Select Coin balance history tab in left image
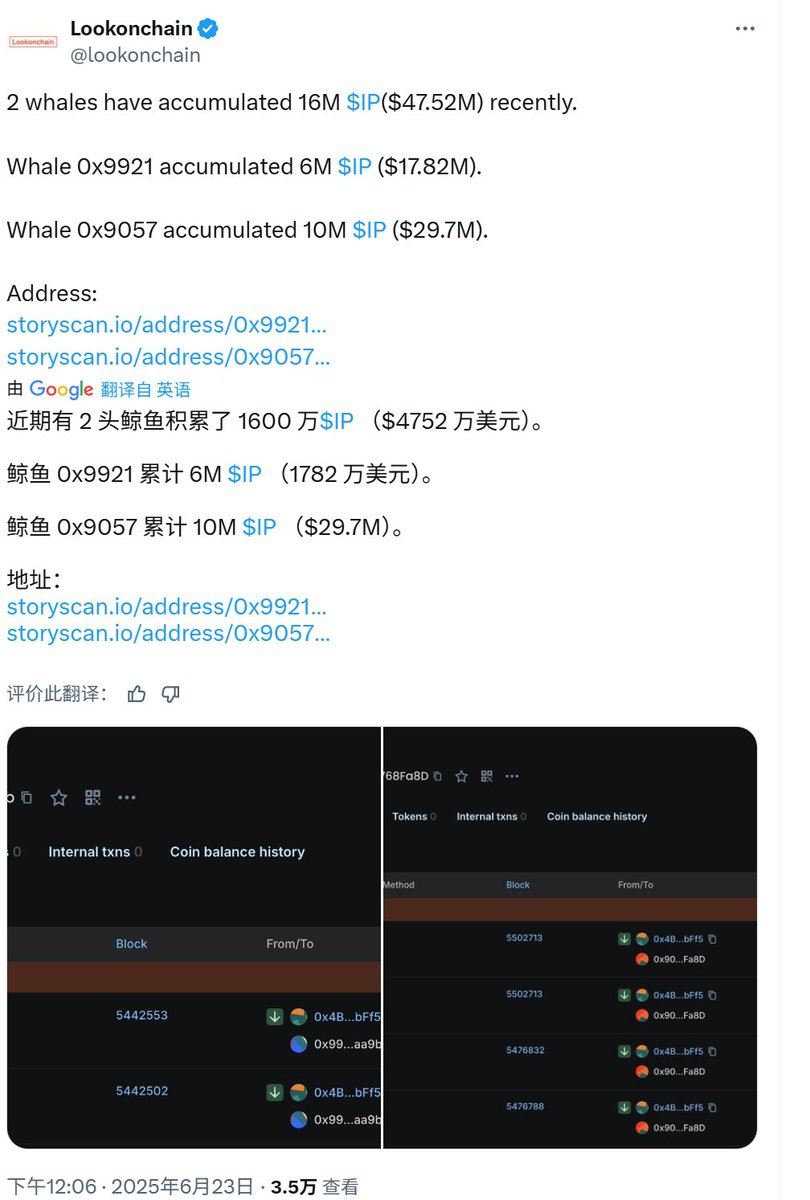810x1200 pixels. click(237, 852)
